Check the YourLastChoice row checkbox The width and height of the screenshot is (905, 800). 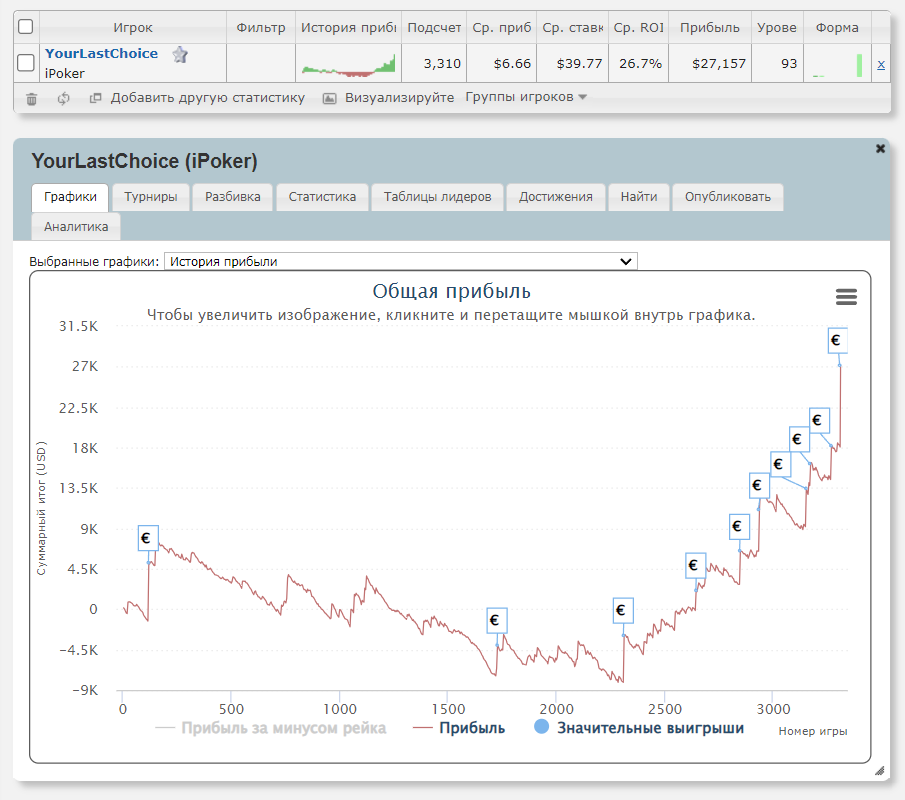tap(26, 63)
